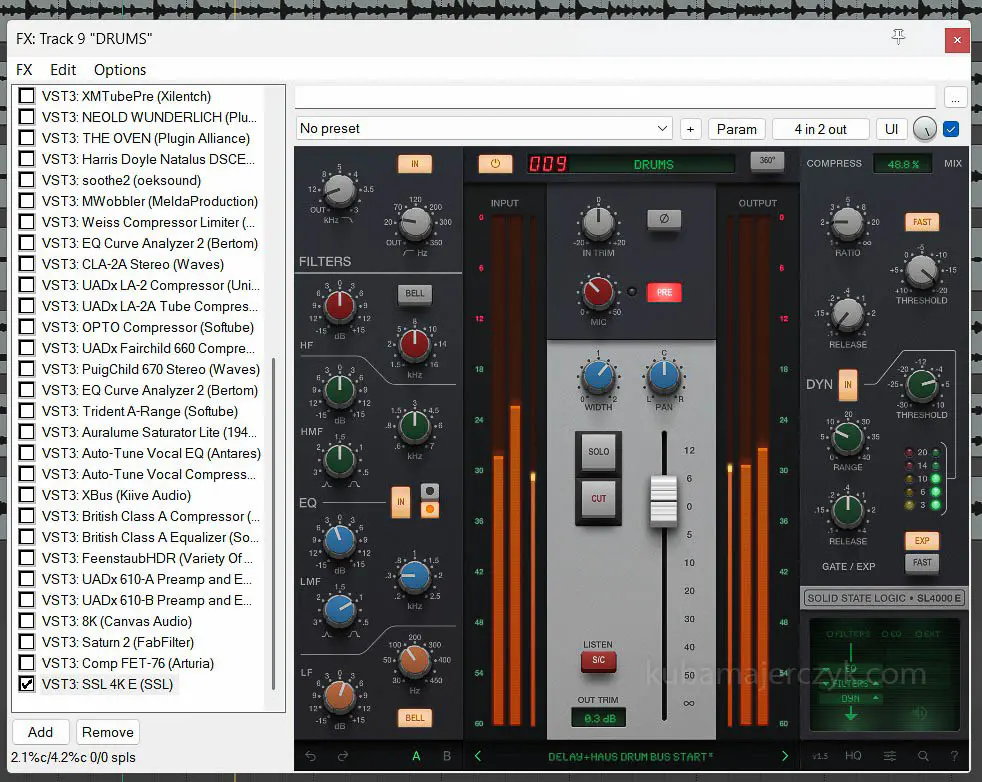Toggle the plugin bypass checkbox top right
The width and height of the screenshot is (982, 782).
point(951,129)
